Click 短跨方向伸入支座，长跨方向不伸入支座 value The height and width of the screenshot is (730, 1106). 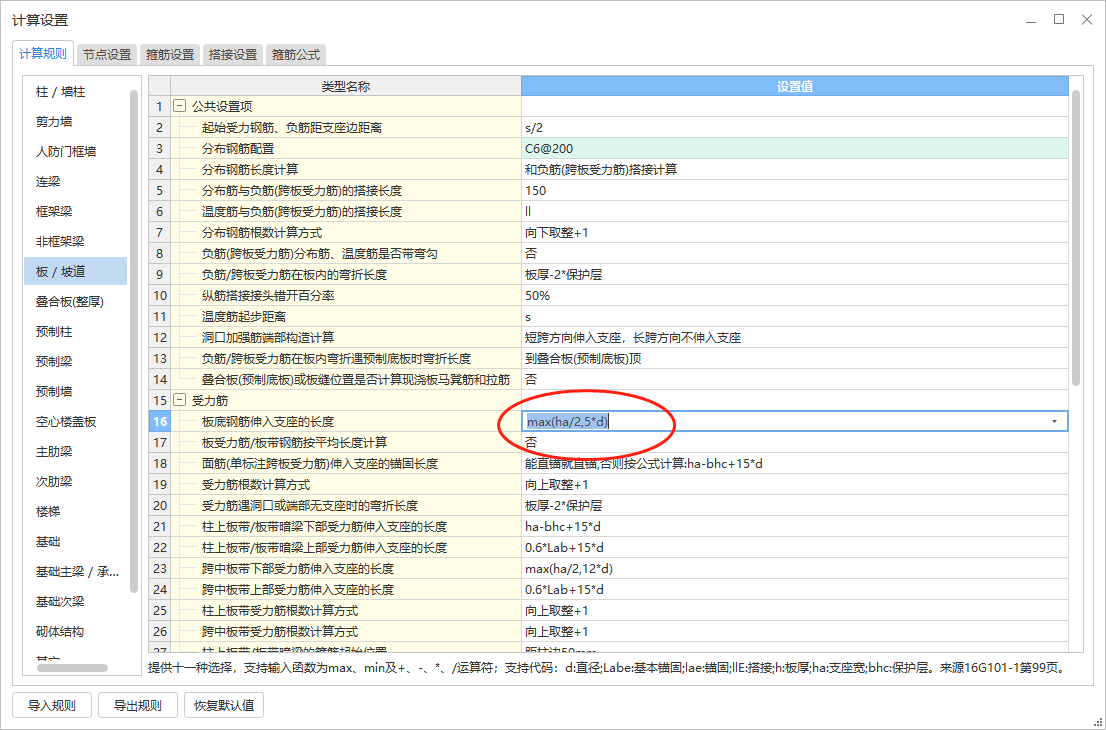795,338
